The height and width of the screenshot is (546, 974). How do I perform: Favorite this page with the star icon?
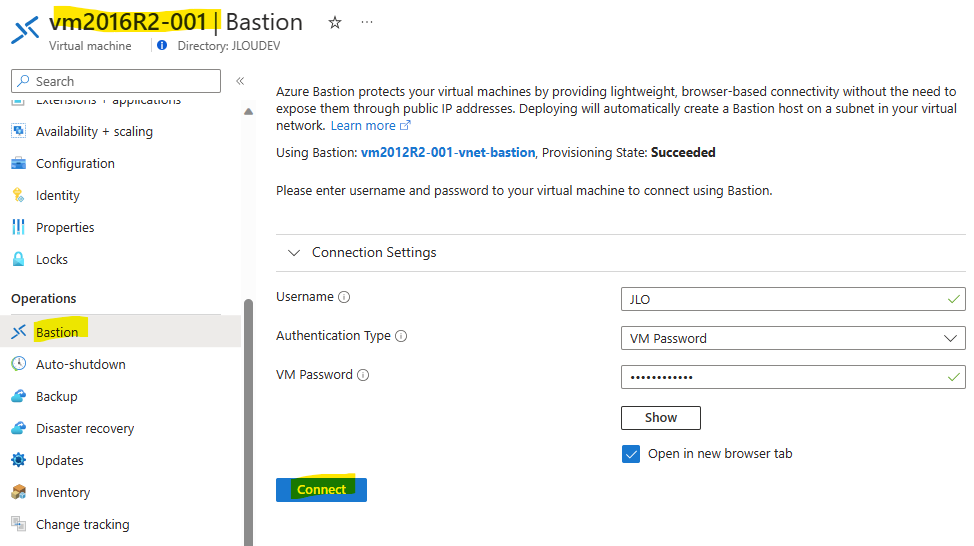[x=335, y=23]
